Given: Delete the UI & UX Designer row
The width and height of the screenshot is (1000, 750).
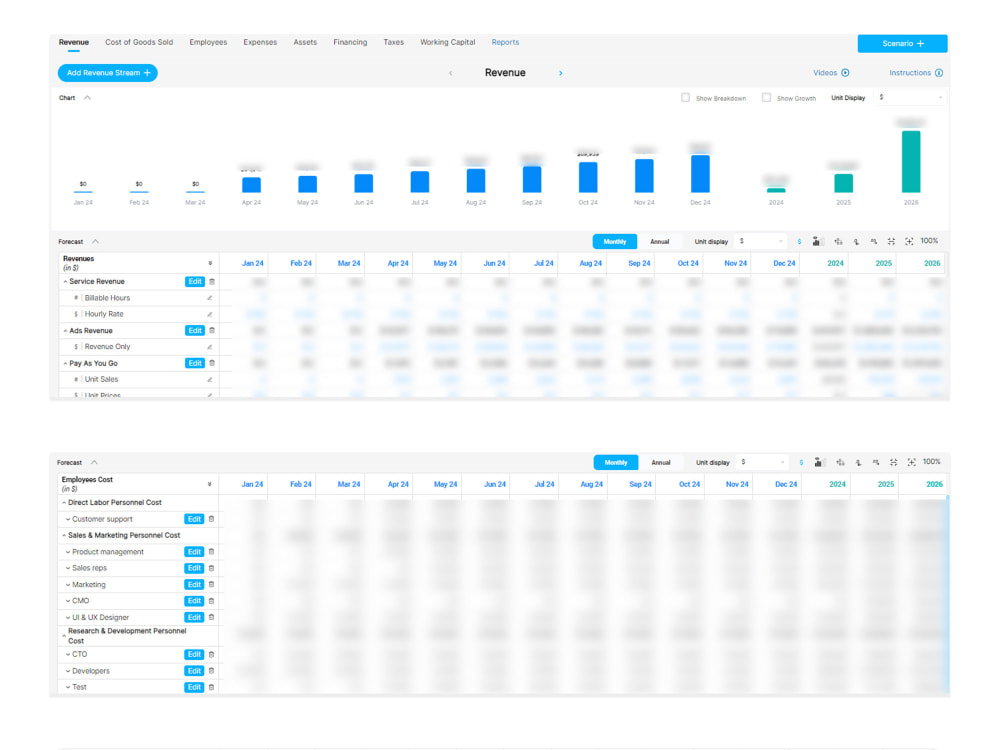Looking at the screenshot, I should click(x=211, y=617).
